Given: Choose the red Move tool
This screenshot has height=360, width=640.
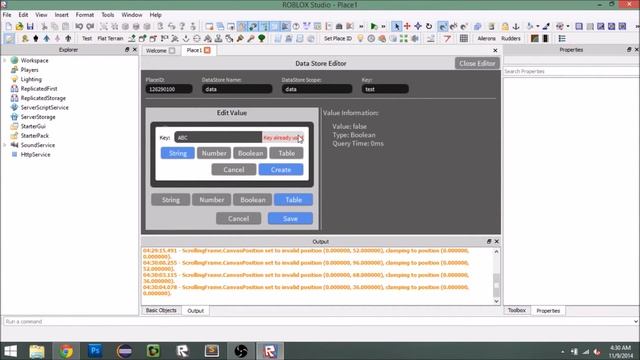Looking at the screenshot, I should (407, 27).
